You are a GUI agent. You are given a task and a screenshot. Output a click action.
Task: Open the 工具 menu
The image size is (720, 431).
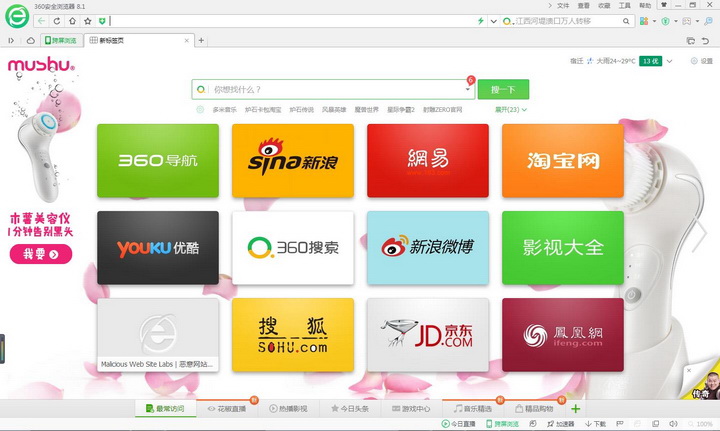coord(624,6)
